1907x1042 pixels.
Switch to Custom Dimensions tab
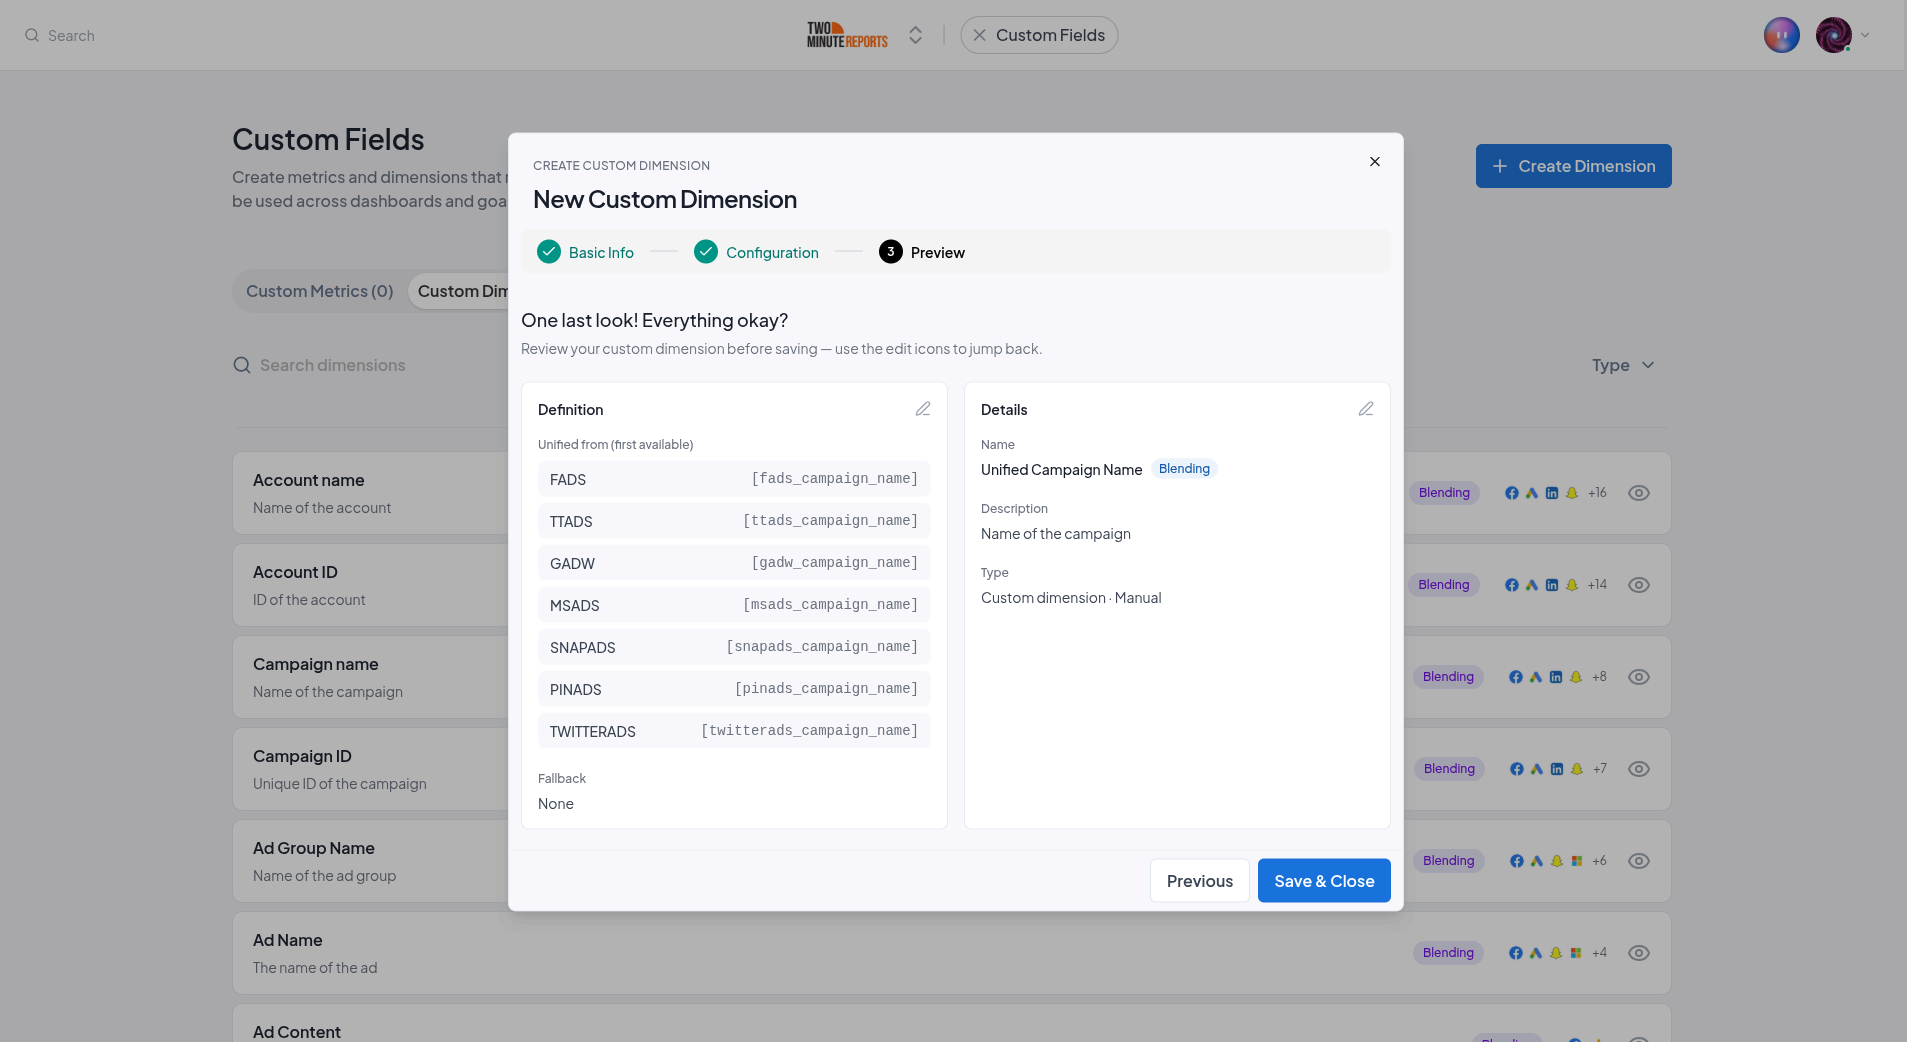(462, 291)
